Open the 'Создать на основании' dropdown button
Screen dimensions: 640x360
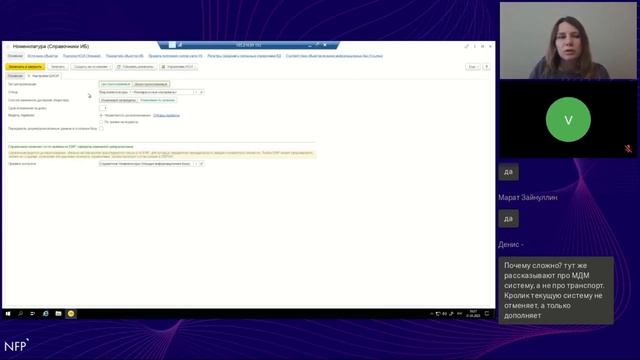coord(91,67)
